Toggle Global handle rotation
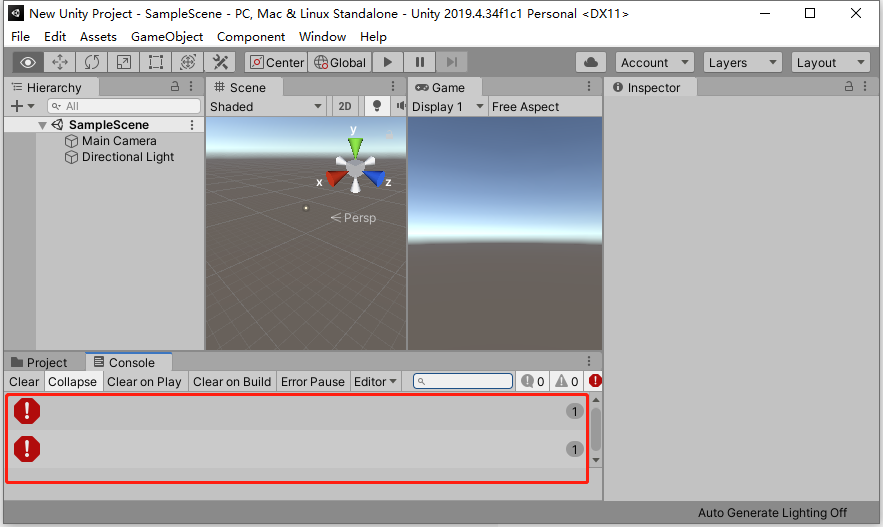This screenshot has width=883, height=527. click(340, 62)
